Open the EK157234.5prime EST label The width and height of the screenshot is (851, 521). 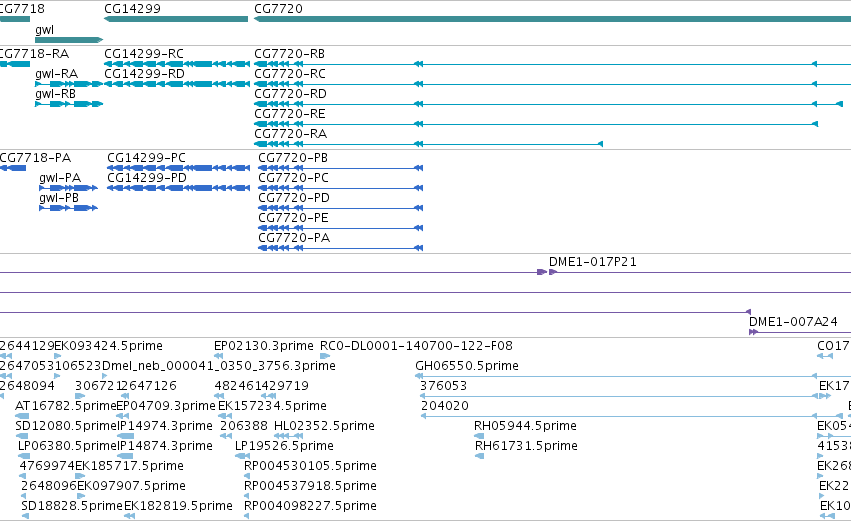click(x=272, y=406)
